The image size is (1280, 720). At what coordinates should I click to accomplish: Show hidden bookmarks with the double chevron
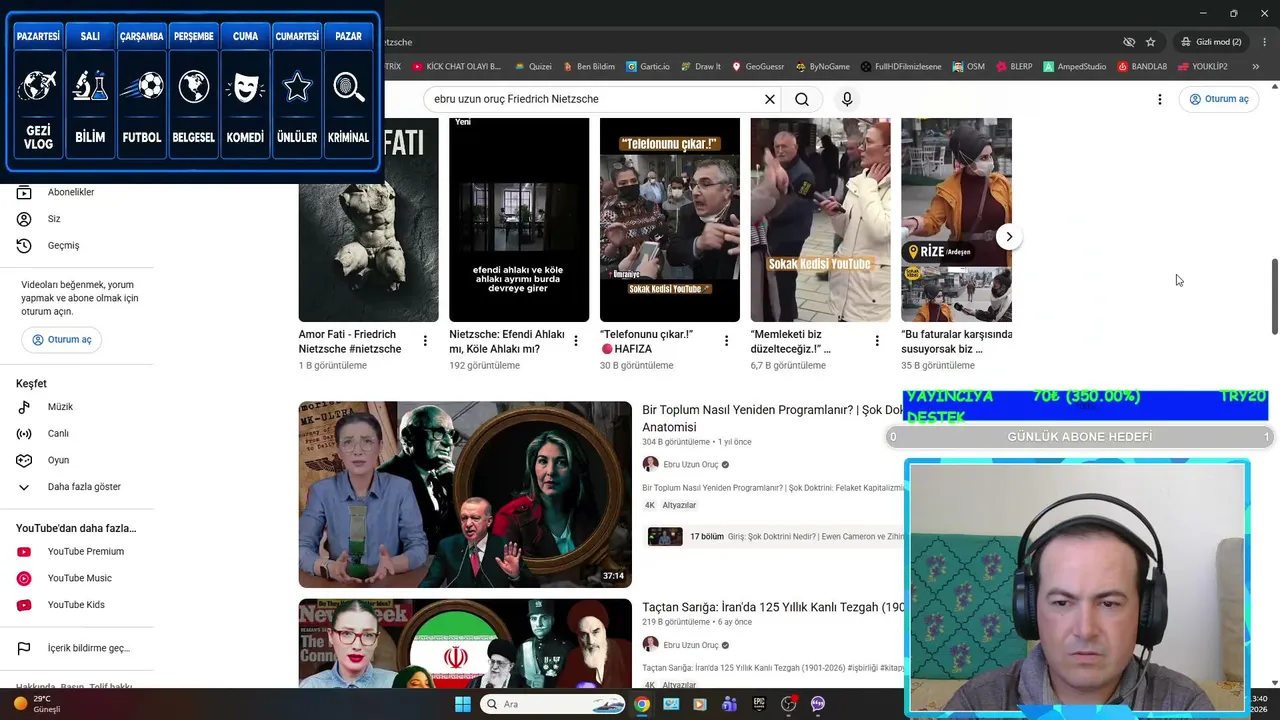pos(1256,67)
